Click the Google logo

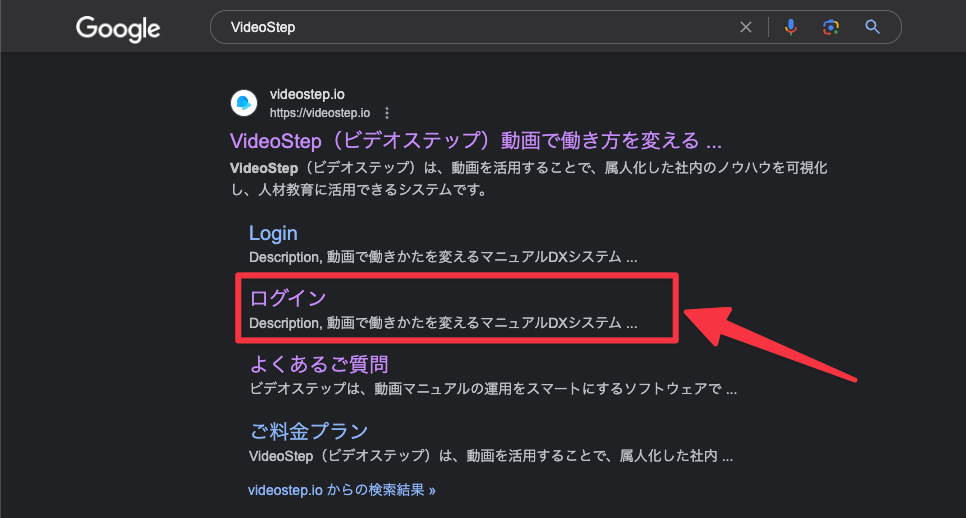click(x=118, y=28)
